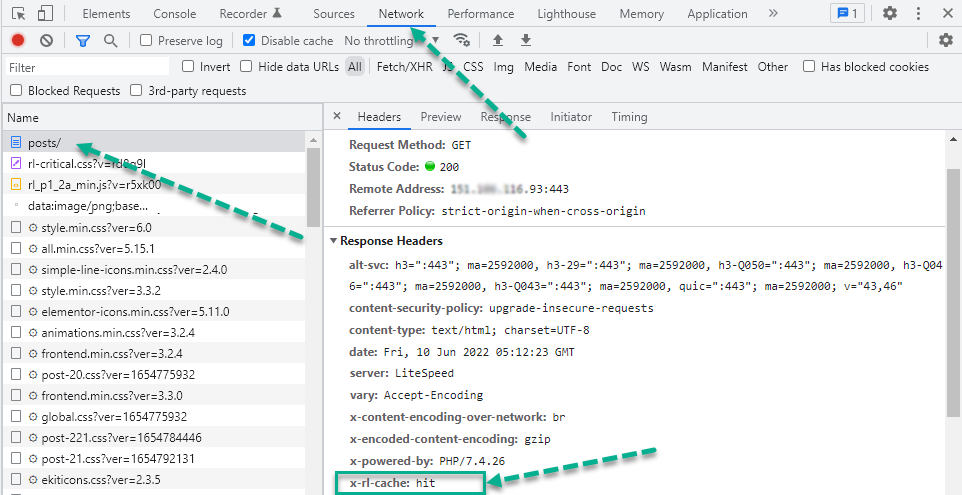This screenshot has height=495, width=962.
Task: Focus the Filter text field
Action: (87, 67)
